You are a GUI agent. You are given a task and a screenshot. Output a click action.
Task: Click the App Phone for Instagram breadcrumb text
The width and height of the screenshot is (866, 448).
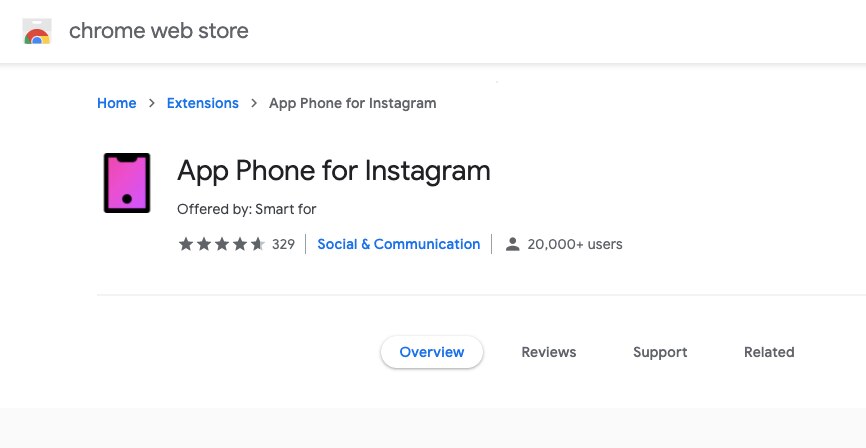coord(353,103)
